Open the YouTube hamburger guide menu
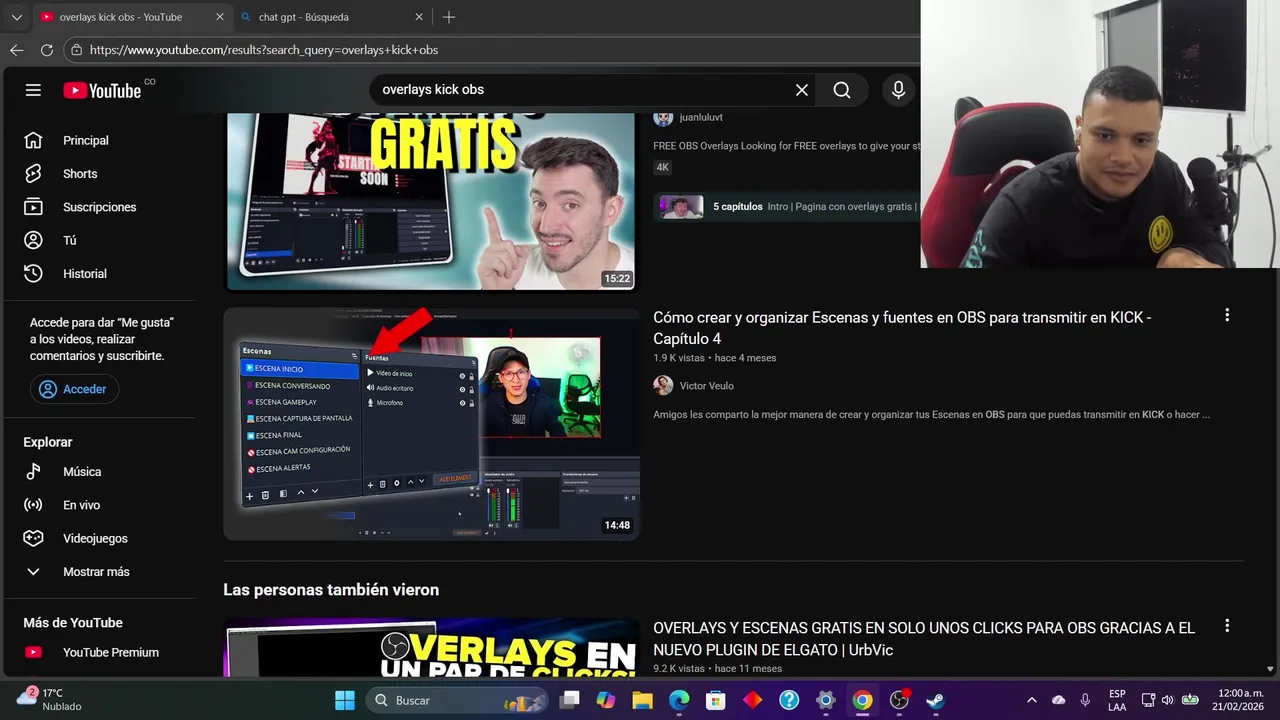The image size is (1280, 720). tap(33, 90)
